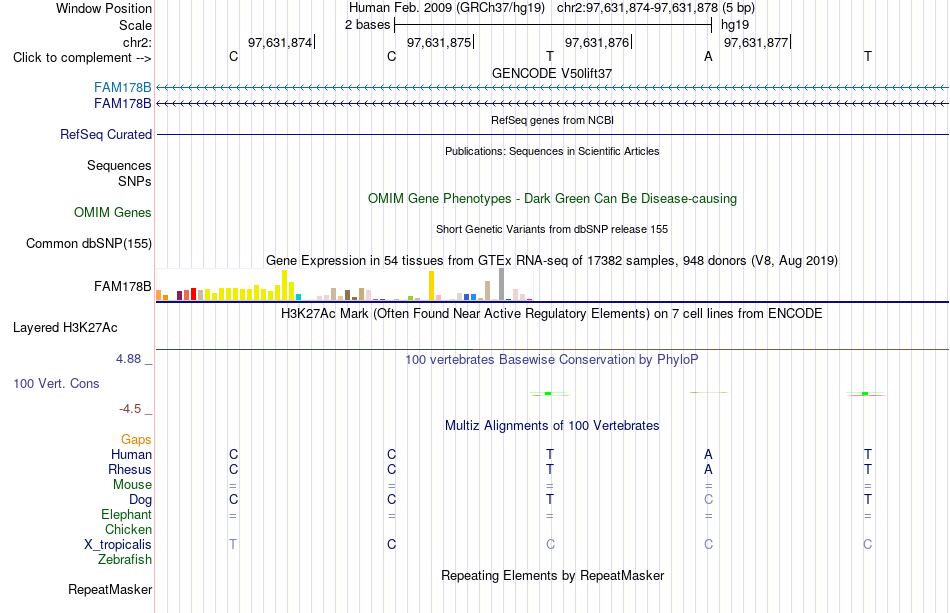Click position number 97,631,874
950x613 pixels.
tap(280, 42)
